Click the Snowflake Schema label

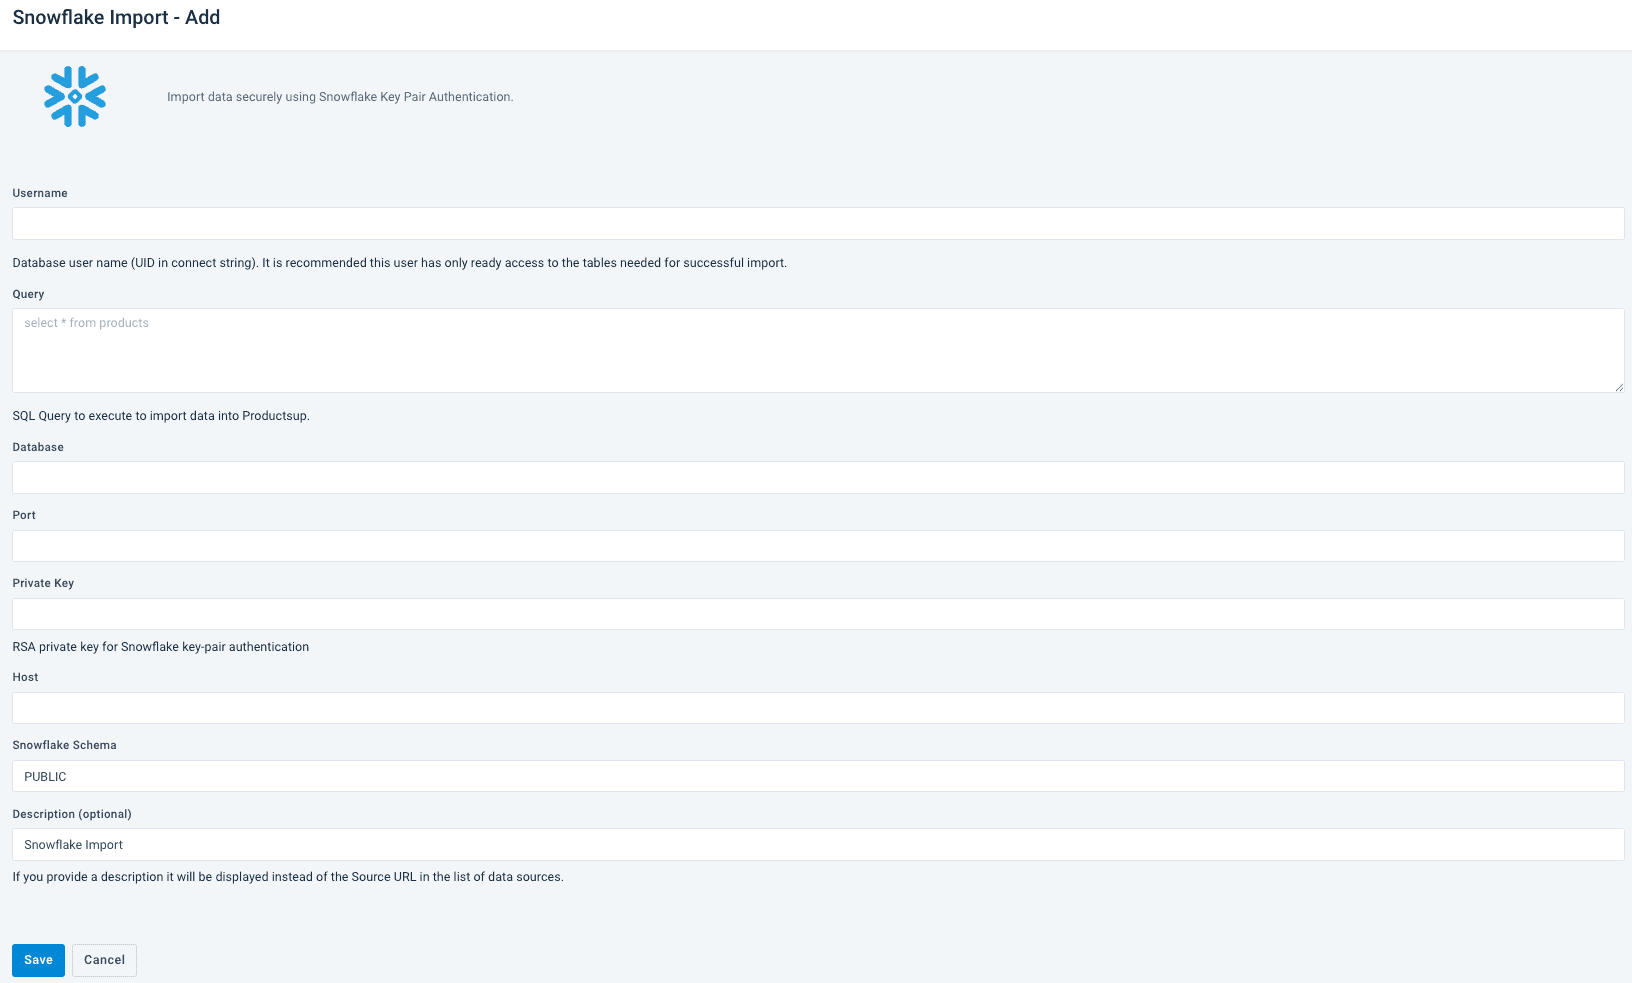pos(64,745)
